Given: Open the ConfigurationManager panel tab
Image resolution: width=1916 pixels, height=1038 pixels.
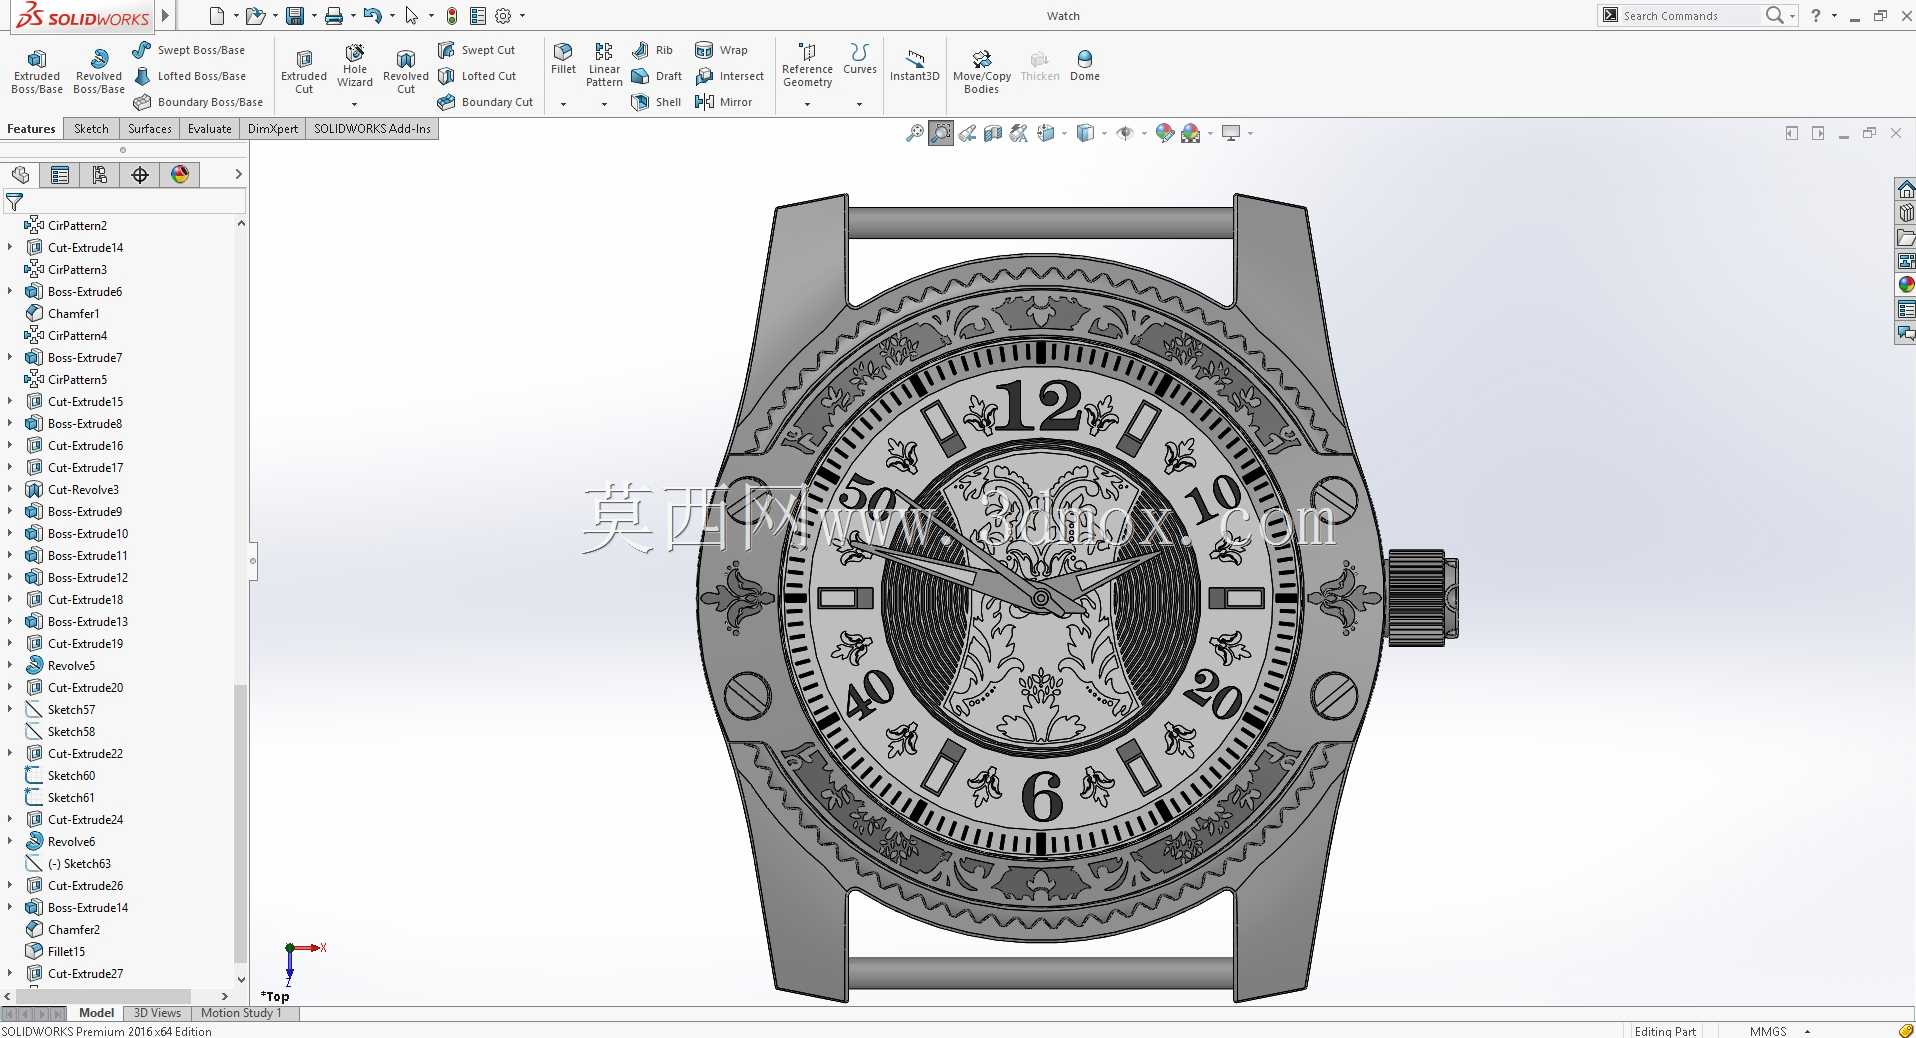Looking at the screenshot, I should [x=100, y=175].
